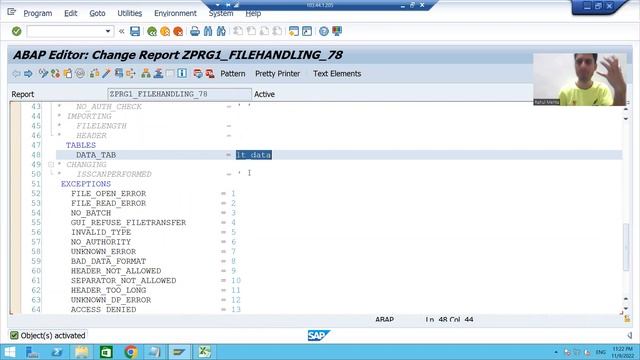Viewport: 640px width, 360px height.
Task: Click the Print icon
Action: point(195,31)
